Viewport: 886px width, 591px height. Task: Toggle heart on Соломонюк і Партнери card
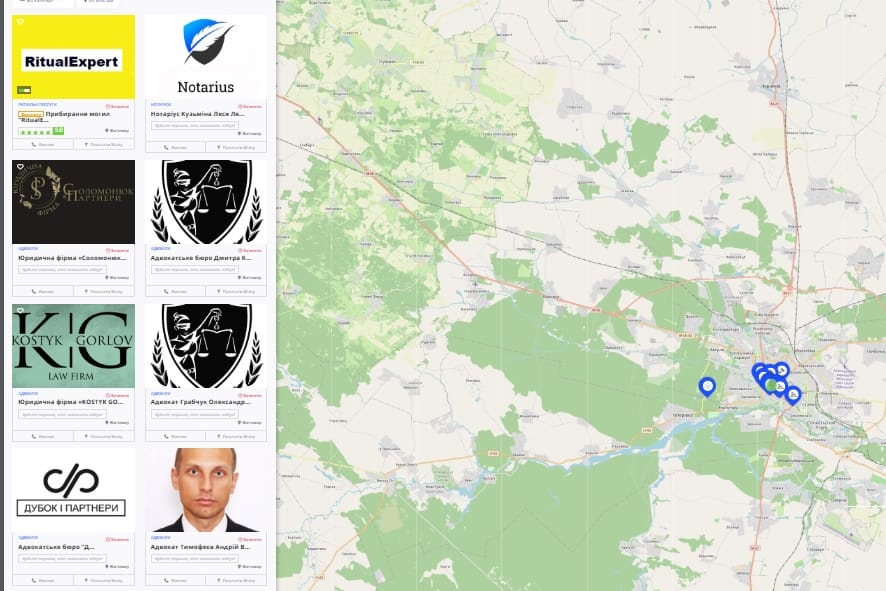coord(20,167)
